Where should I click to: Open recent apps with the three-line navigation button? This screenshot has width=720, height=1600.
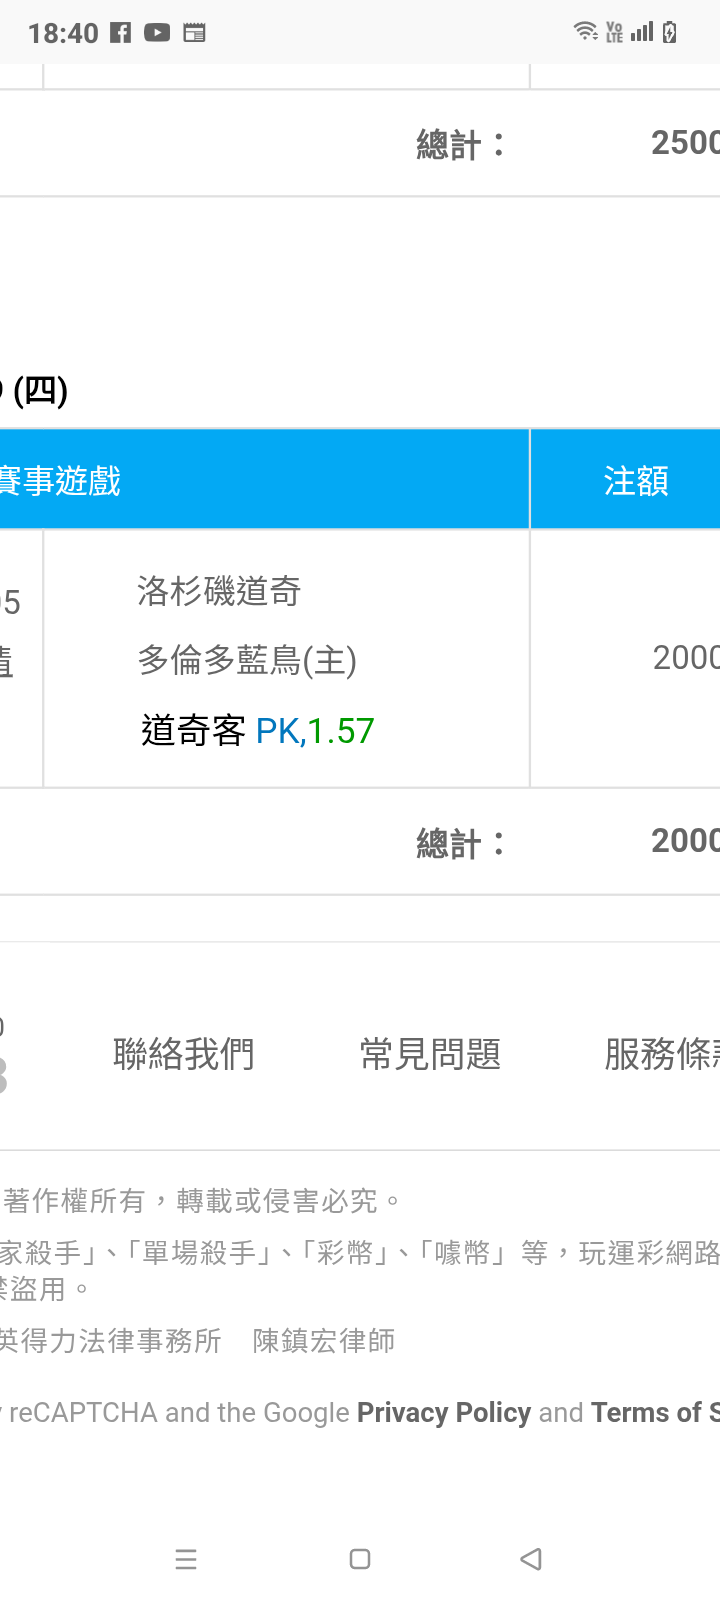(186, 1559)
